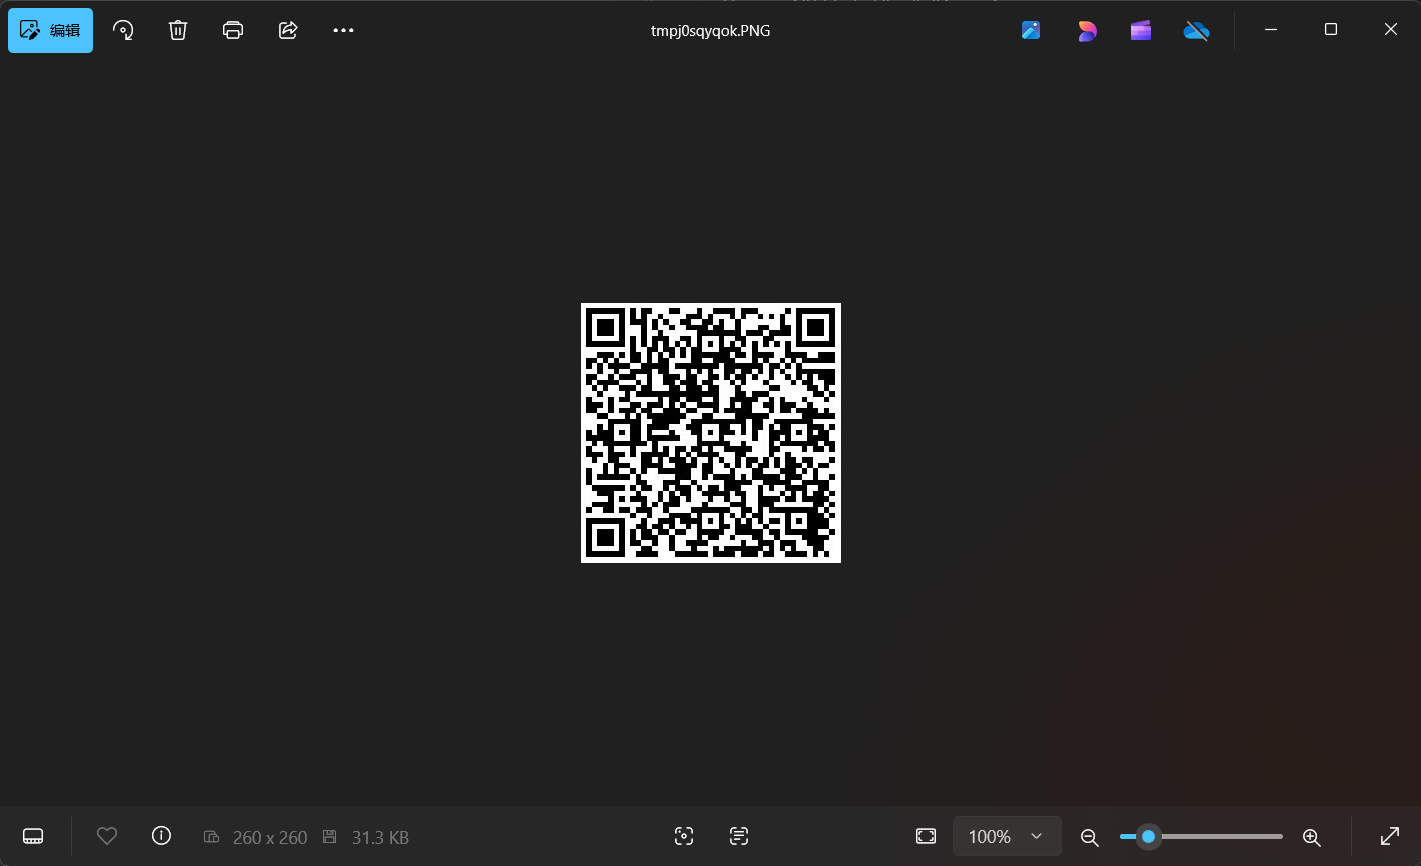Zoom in with the plus magnifier
1421x866 pixels.
1312,837
